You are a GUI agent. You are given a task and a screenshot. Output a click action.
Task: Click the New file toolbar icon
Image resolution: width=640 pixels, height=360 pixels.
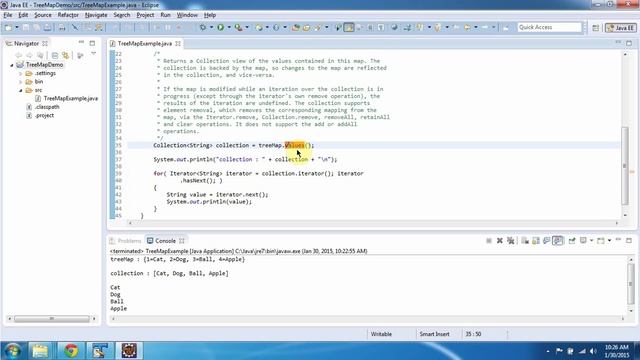8,27
